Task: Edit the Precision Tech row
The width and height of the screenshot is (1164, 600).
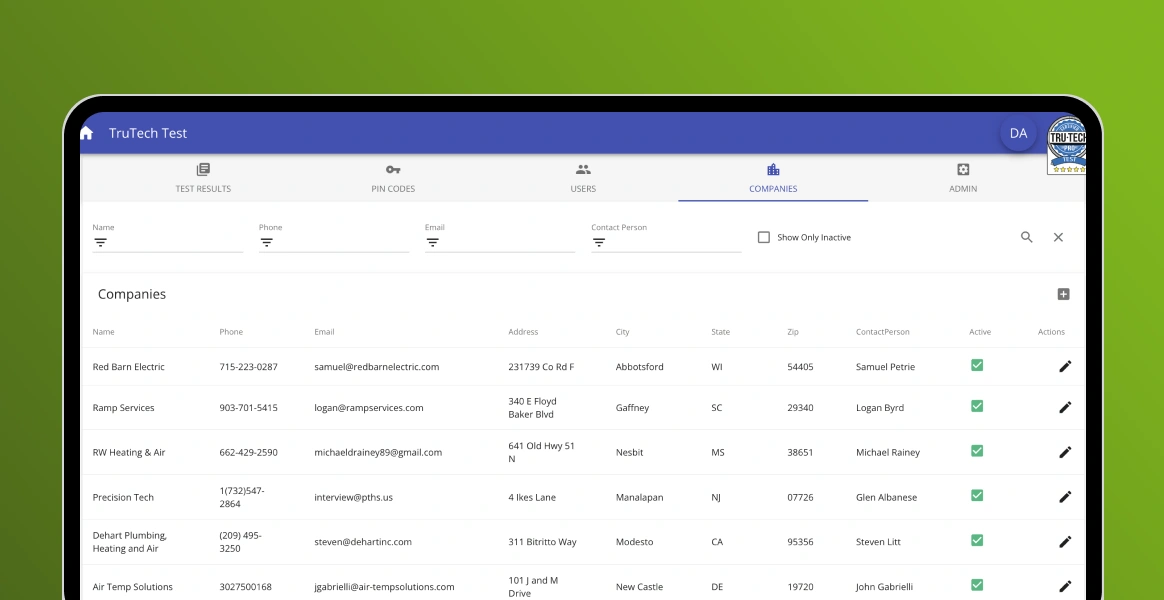Action: tap(1065, 497)
